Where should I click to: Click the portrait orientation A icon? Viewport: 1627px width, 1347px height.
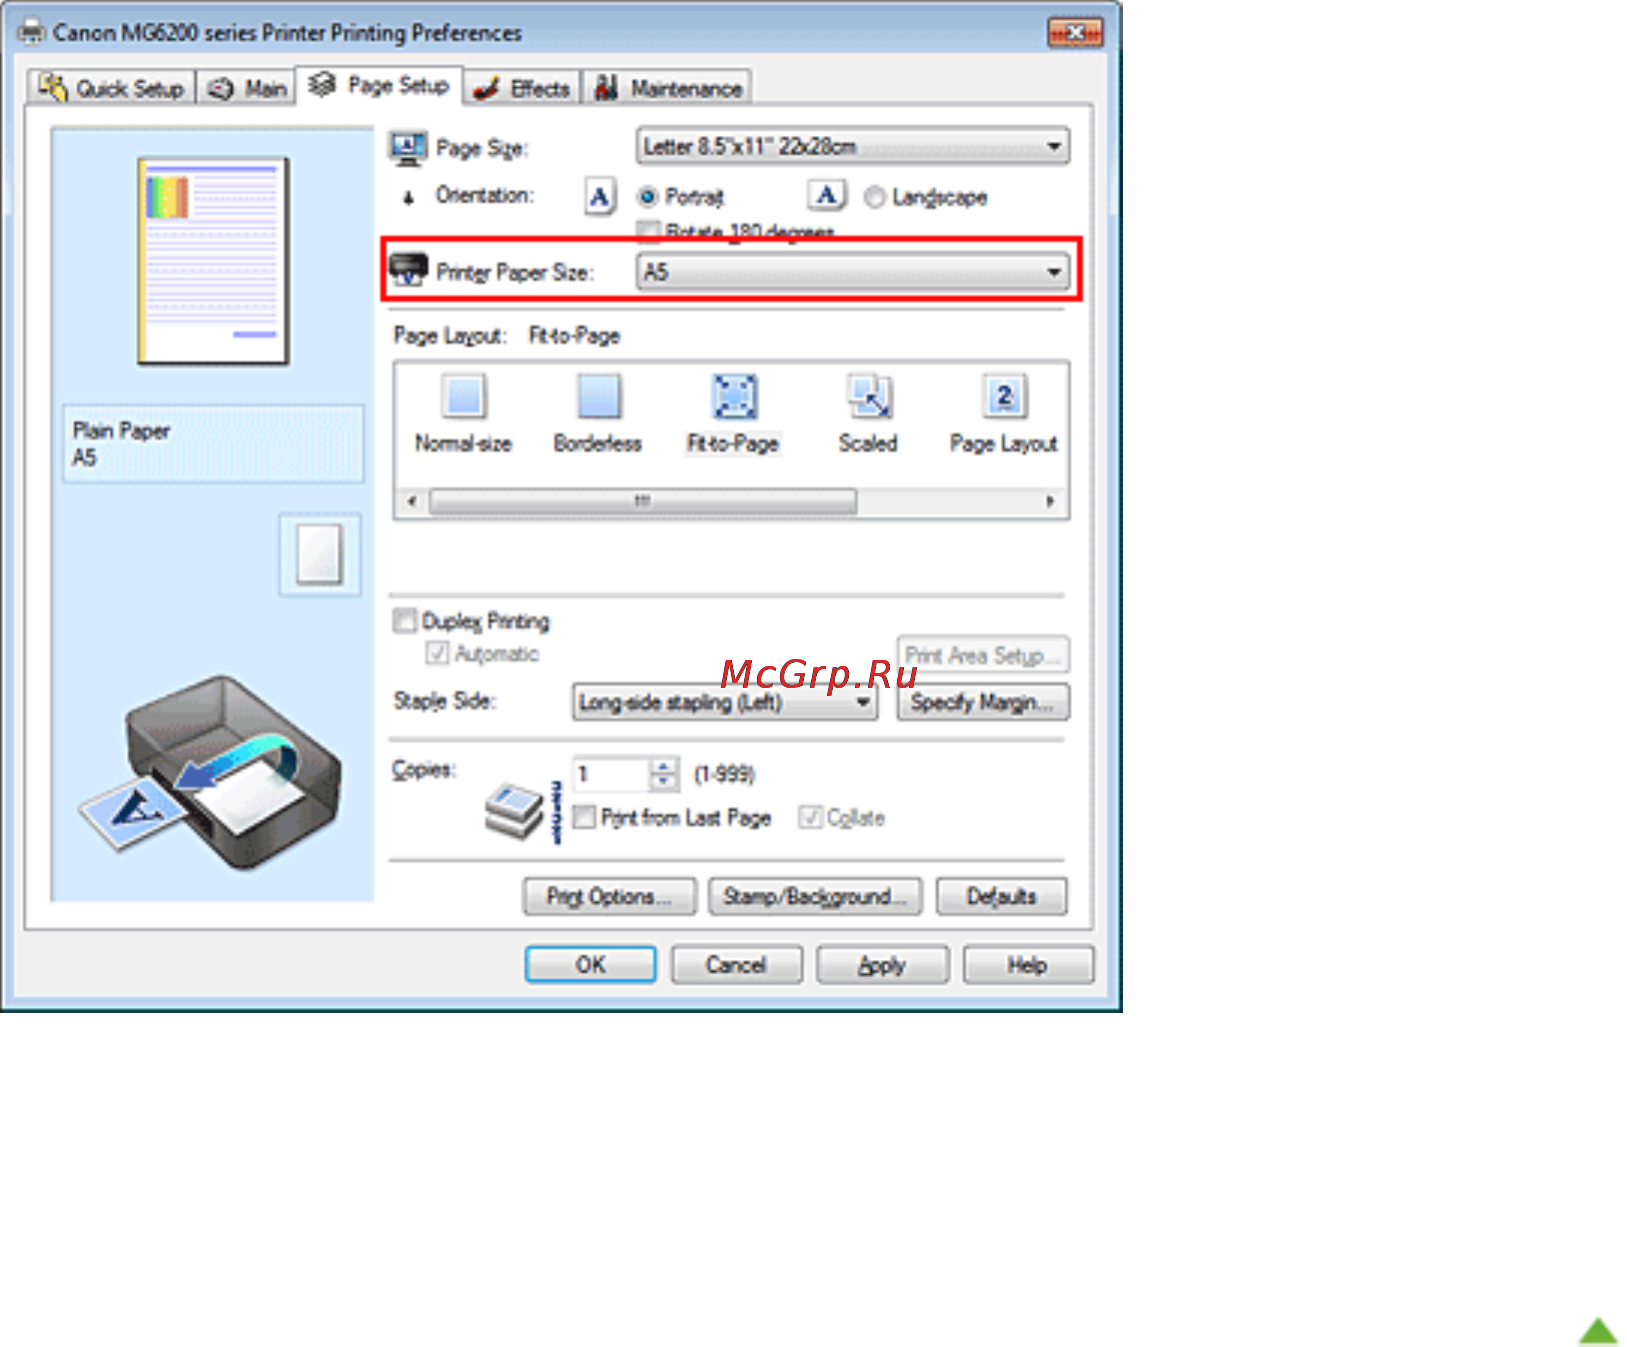tap(599, 196)
